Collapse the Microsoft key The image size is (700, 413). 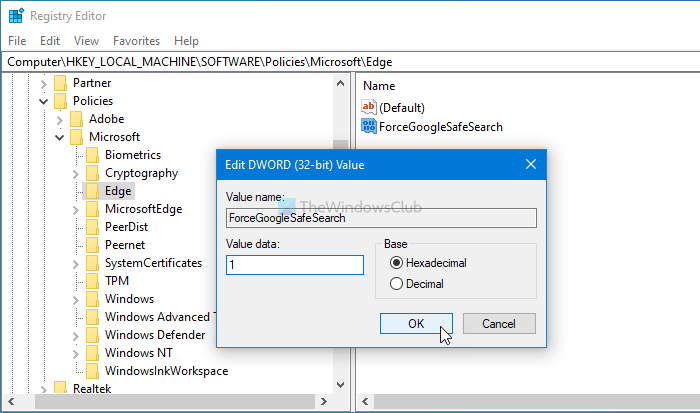[59, 138]
